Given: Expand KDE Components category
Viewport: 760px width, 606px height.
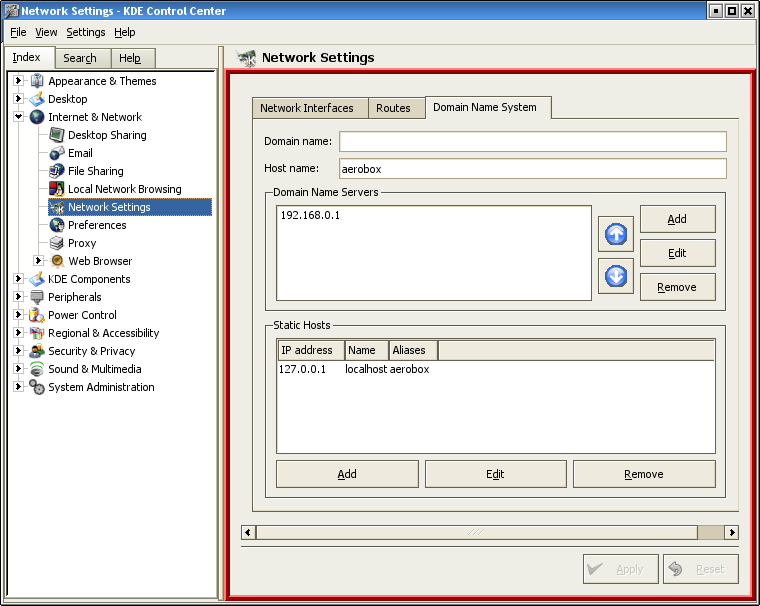Looking at the screenshot, I should 18,278.
